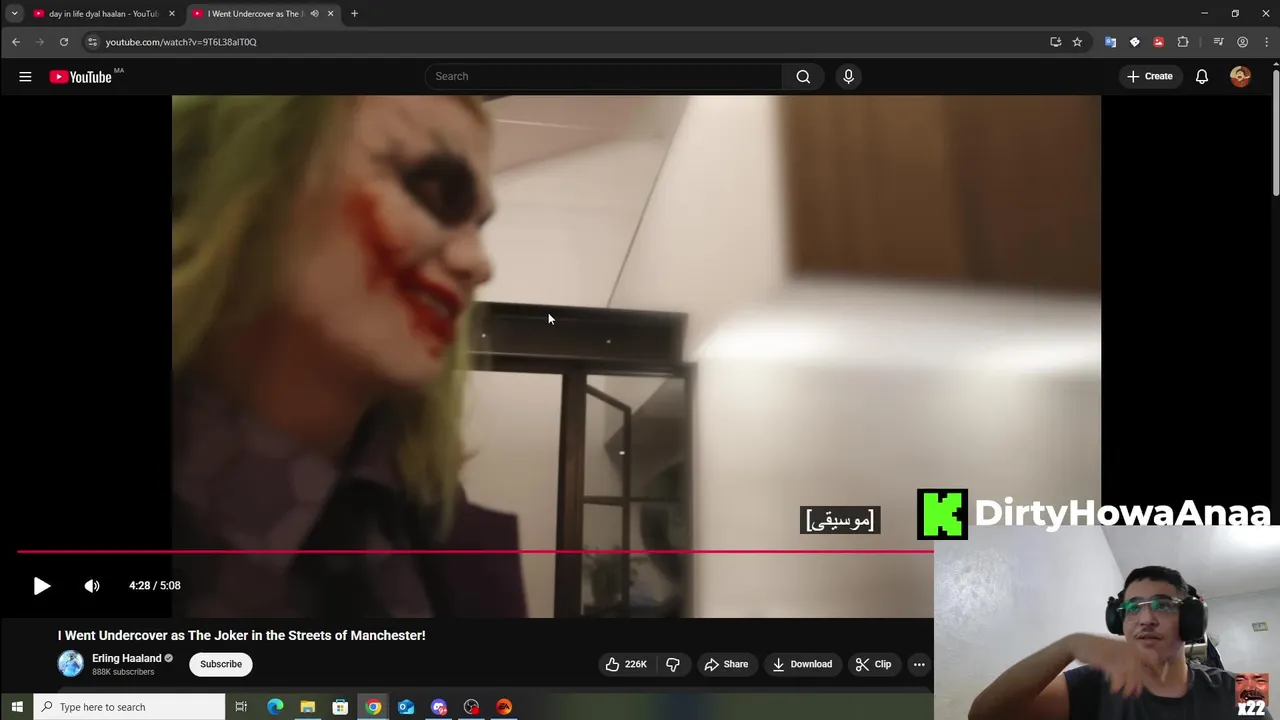Open the red image extension icon
Image resolution: width=1280 pixels, height=720 pixels.
pos(1158,42)
